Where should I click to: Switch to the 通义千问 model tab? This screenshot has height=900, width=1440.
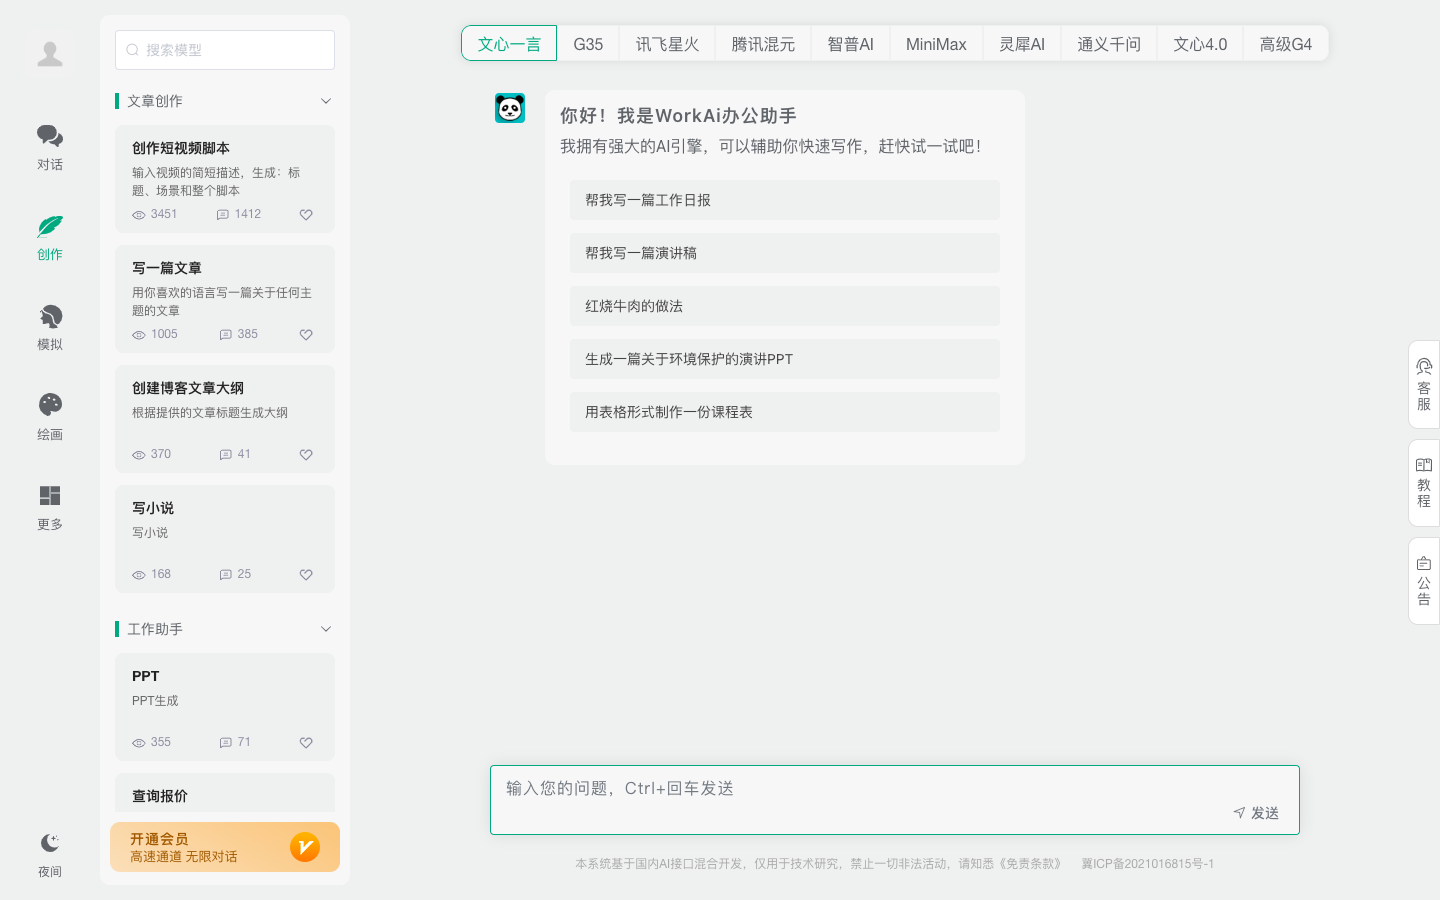(1108, 43)
